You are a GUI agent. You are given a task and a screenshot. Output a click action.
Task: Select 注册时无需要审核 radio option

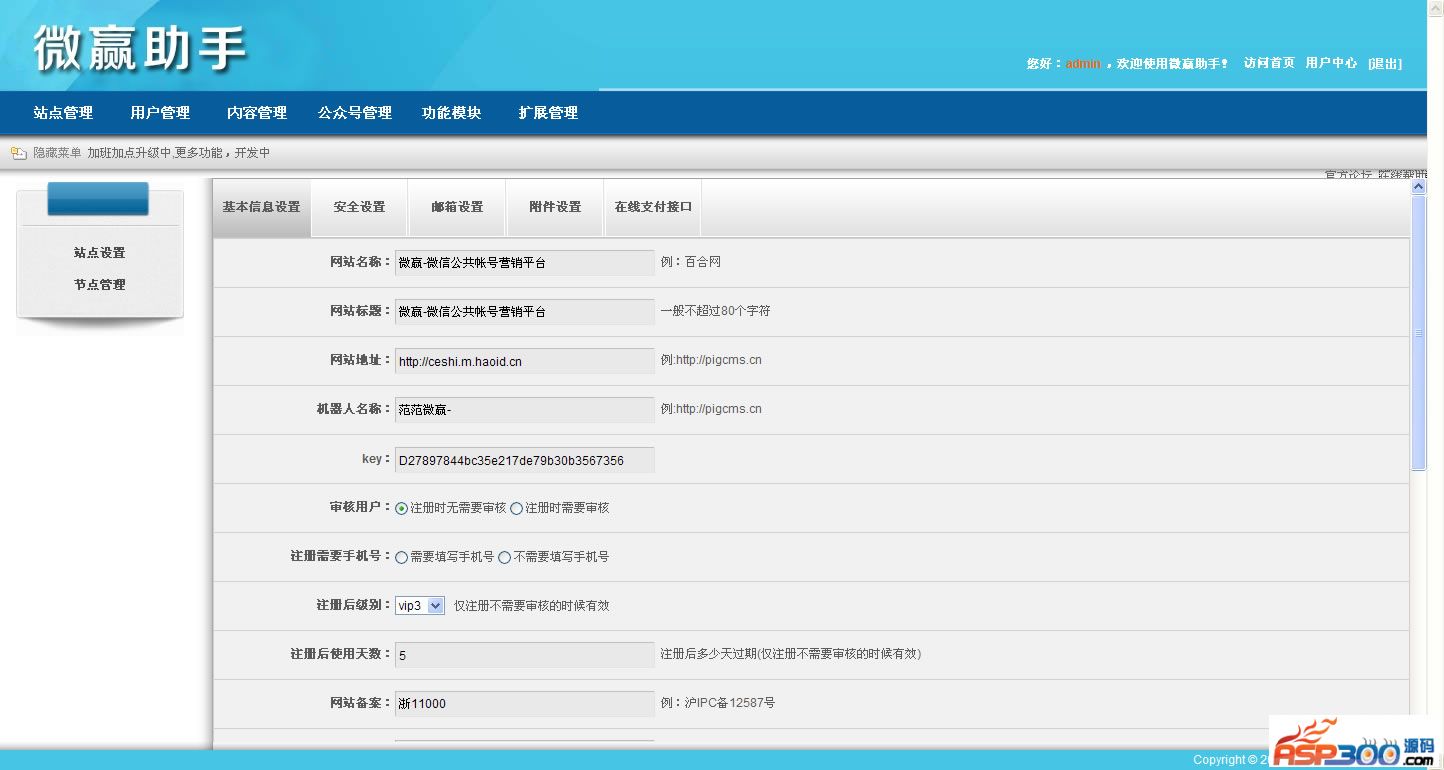coord(402,508)
